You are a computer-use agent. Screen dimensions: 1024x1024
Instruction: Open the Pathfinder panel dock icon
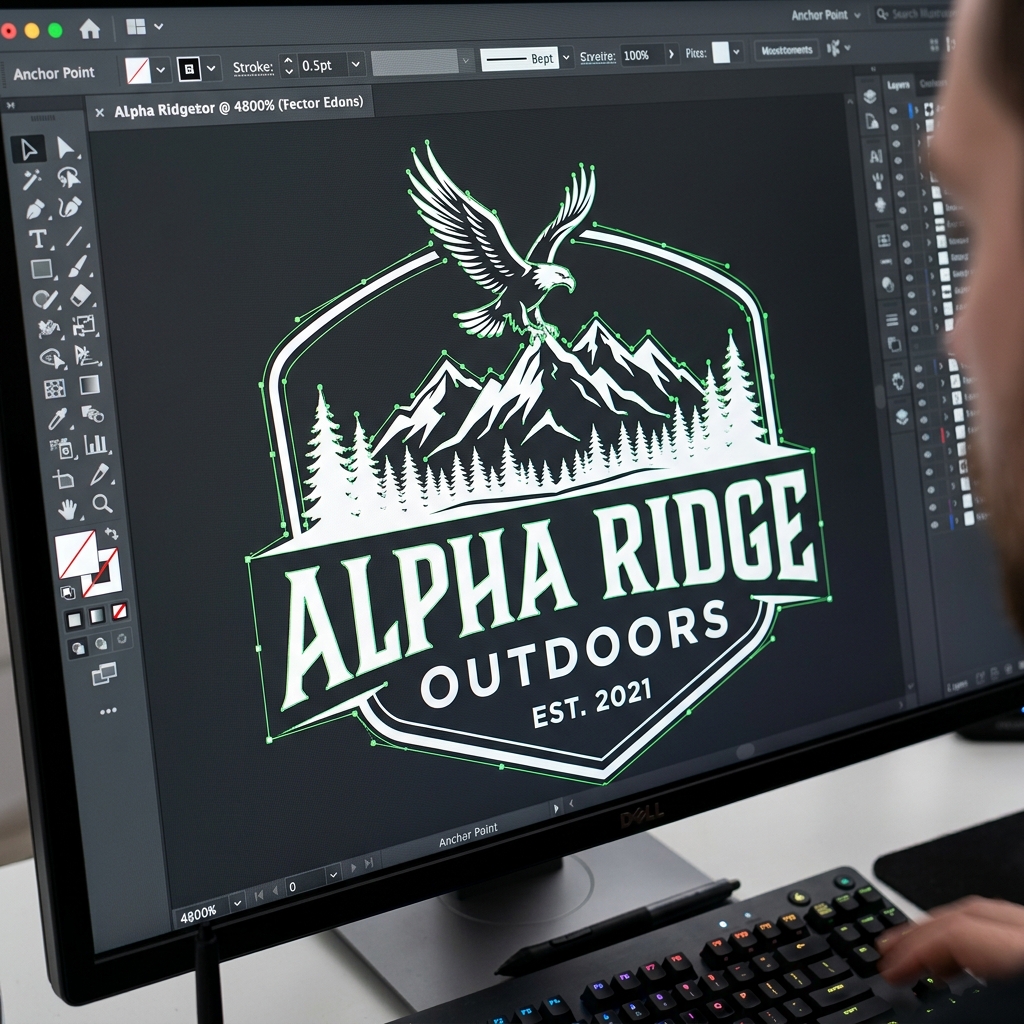(x=894, y=344)
